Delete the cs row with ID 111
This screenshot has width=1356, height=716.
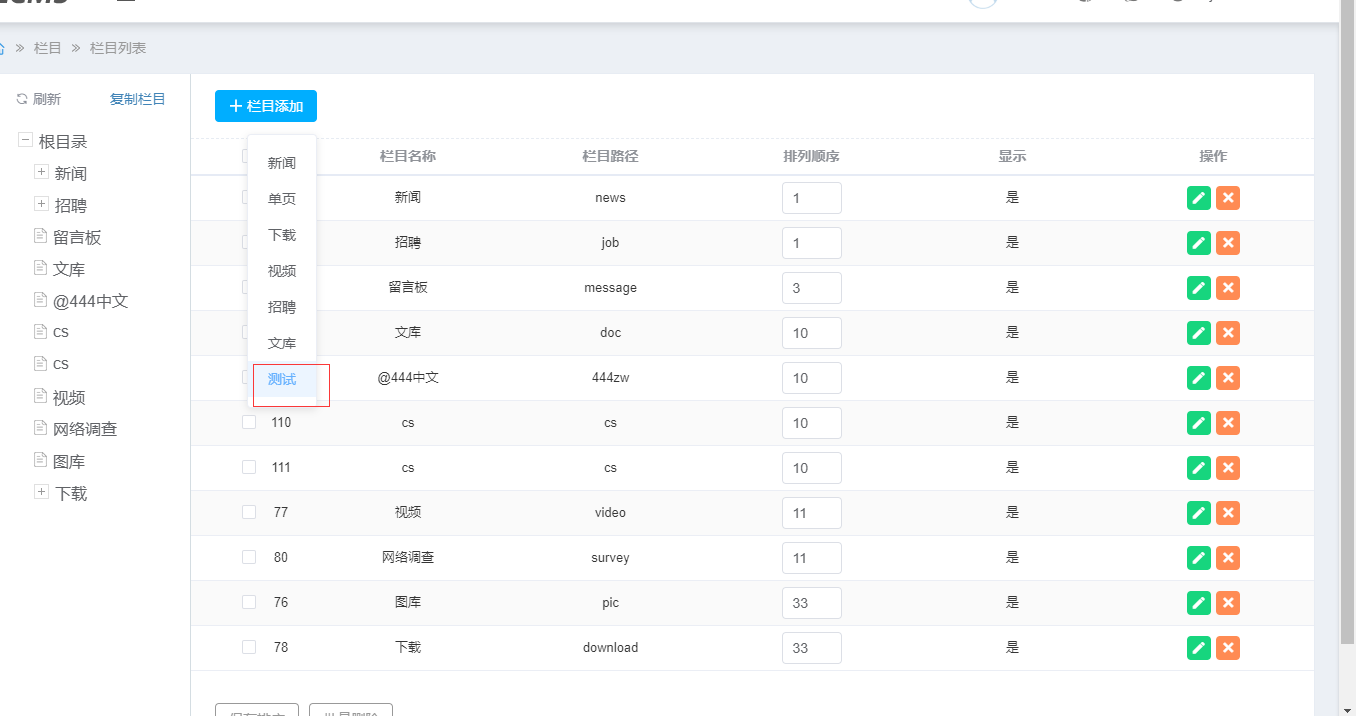tap(1229, 468)
